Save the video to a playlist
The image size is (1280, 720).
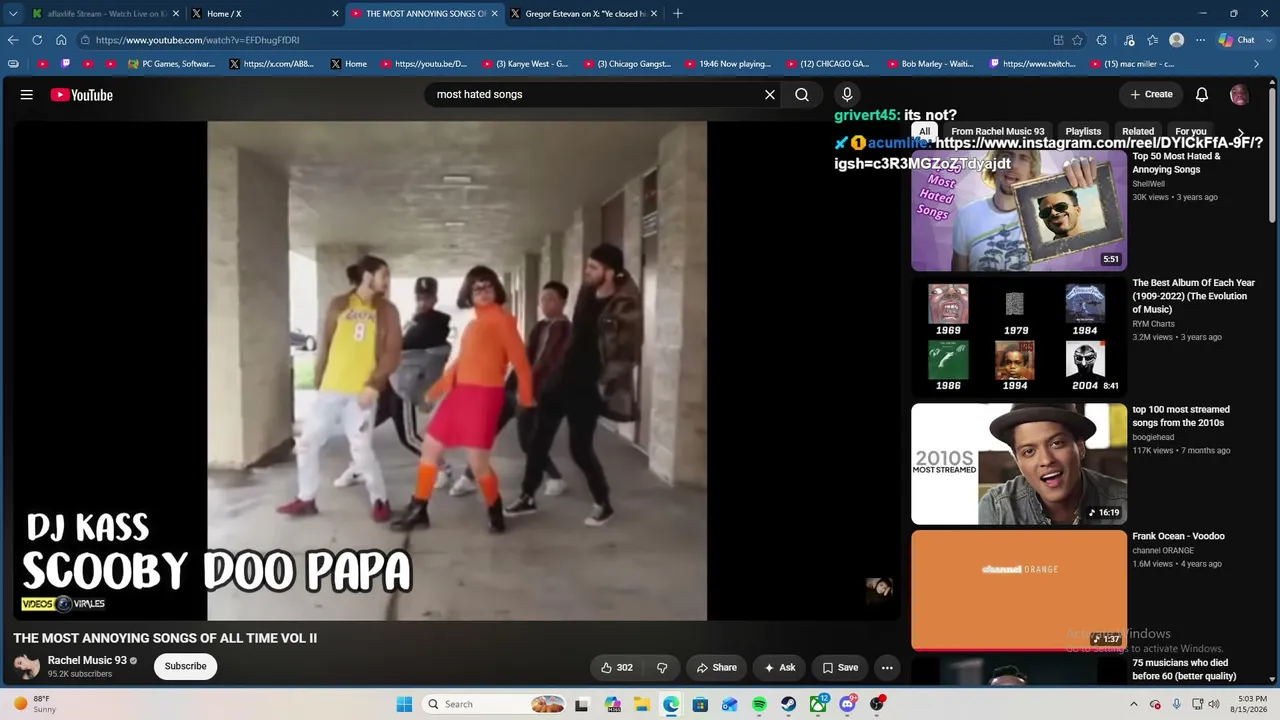(x=840, y=668)
